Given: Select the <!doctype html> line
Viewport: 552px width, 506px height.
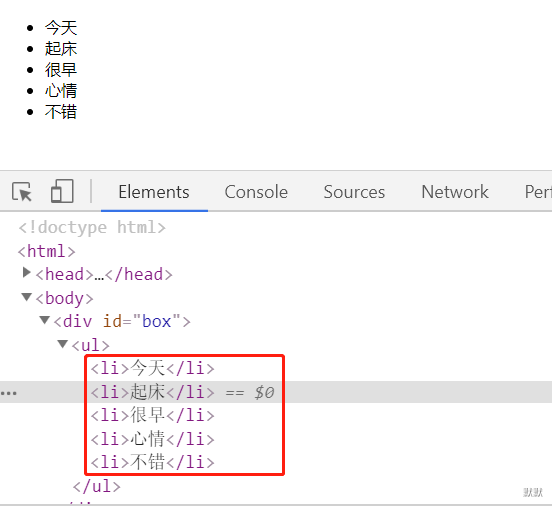Looking at the screenshot, I should tap(92, 227).
